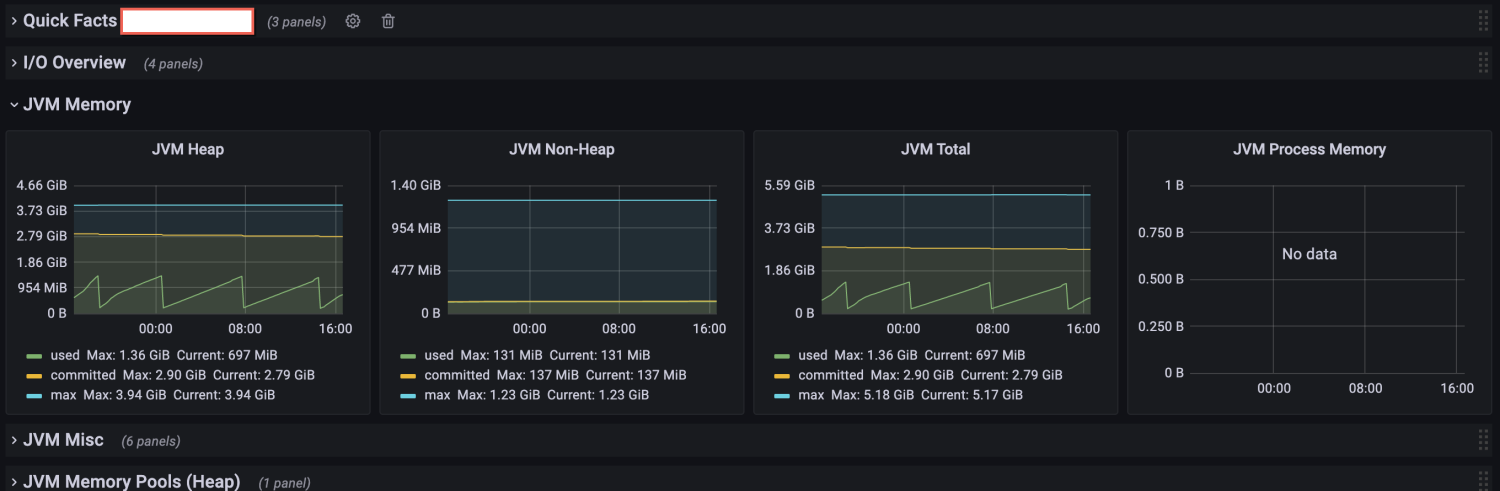1500x491 pixels.
Task: Click the 6 panels count beside JVM Misc
Action: point(151,441)
